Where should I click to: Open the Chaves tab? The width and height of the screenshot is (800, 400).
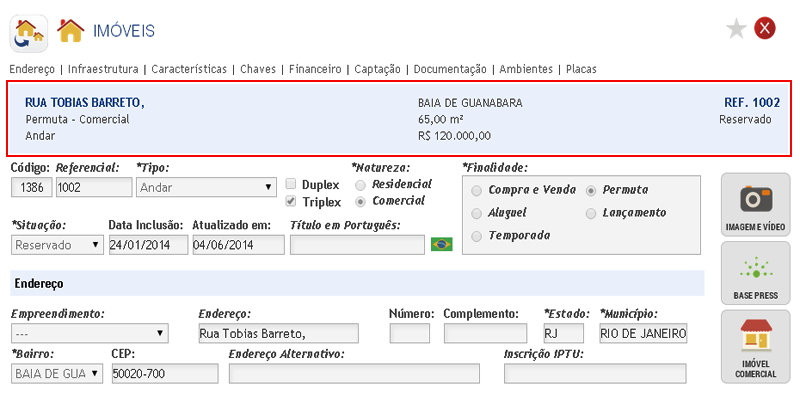[258, 69]
